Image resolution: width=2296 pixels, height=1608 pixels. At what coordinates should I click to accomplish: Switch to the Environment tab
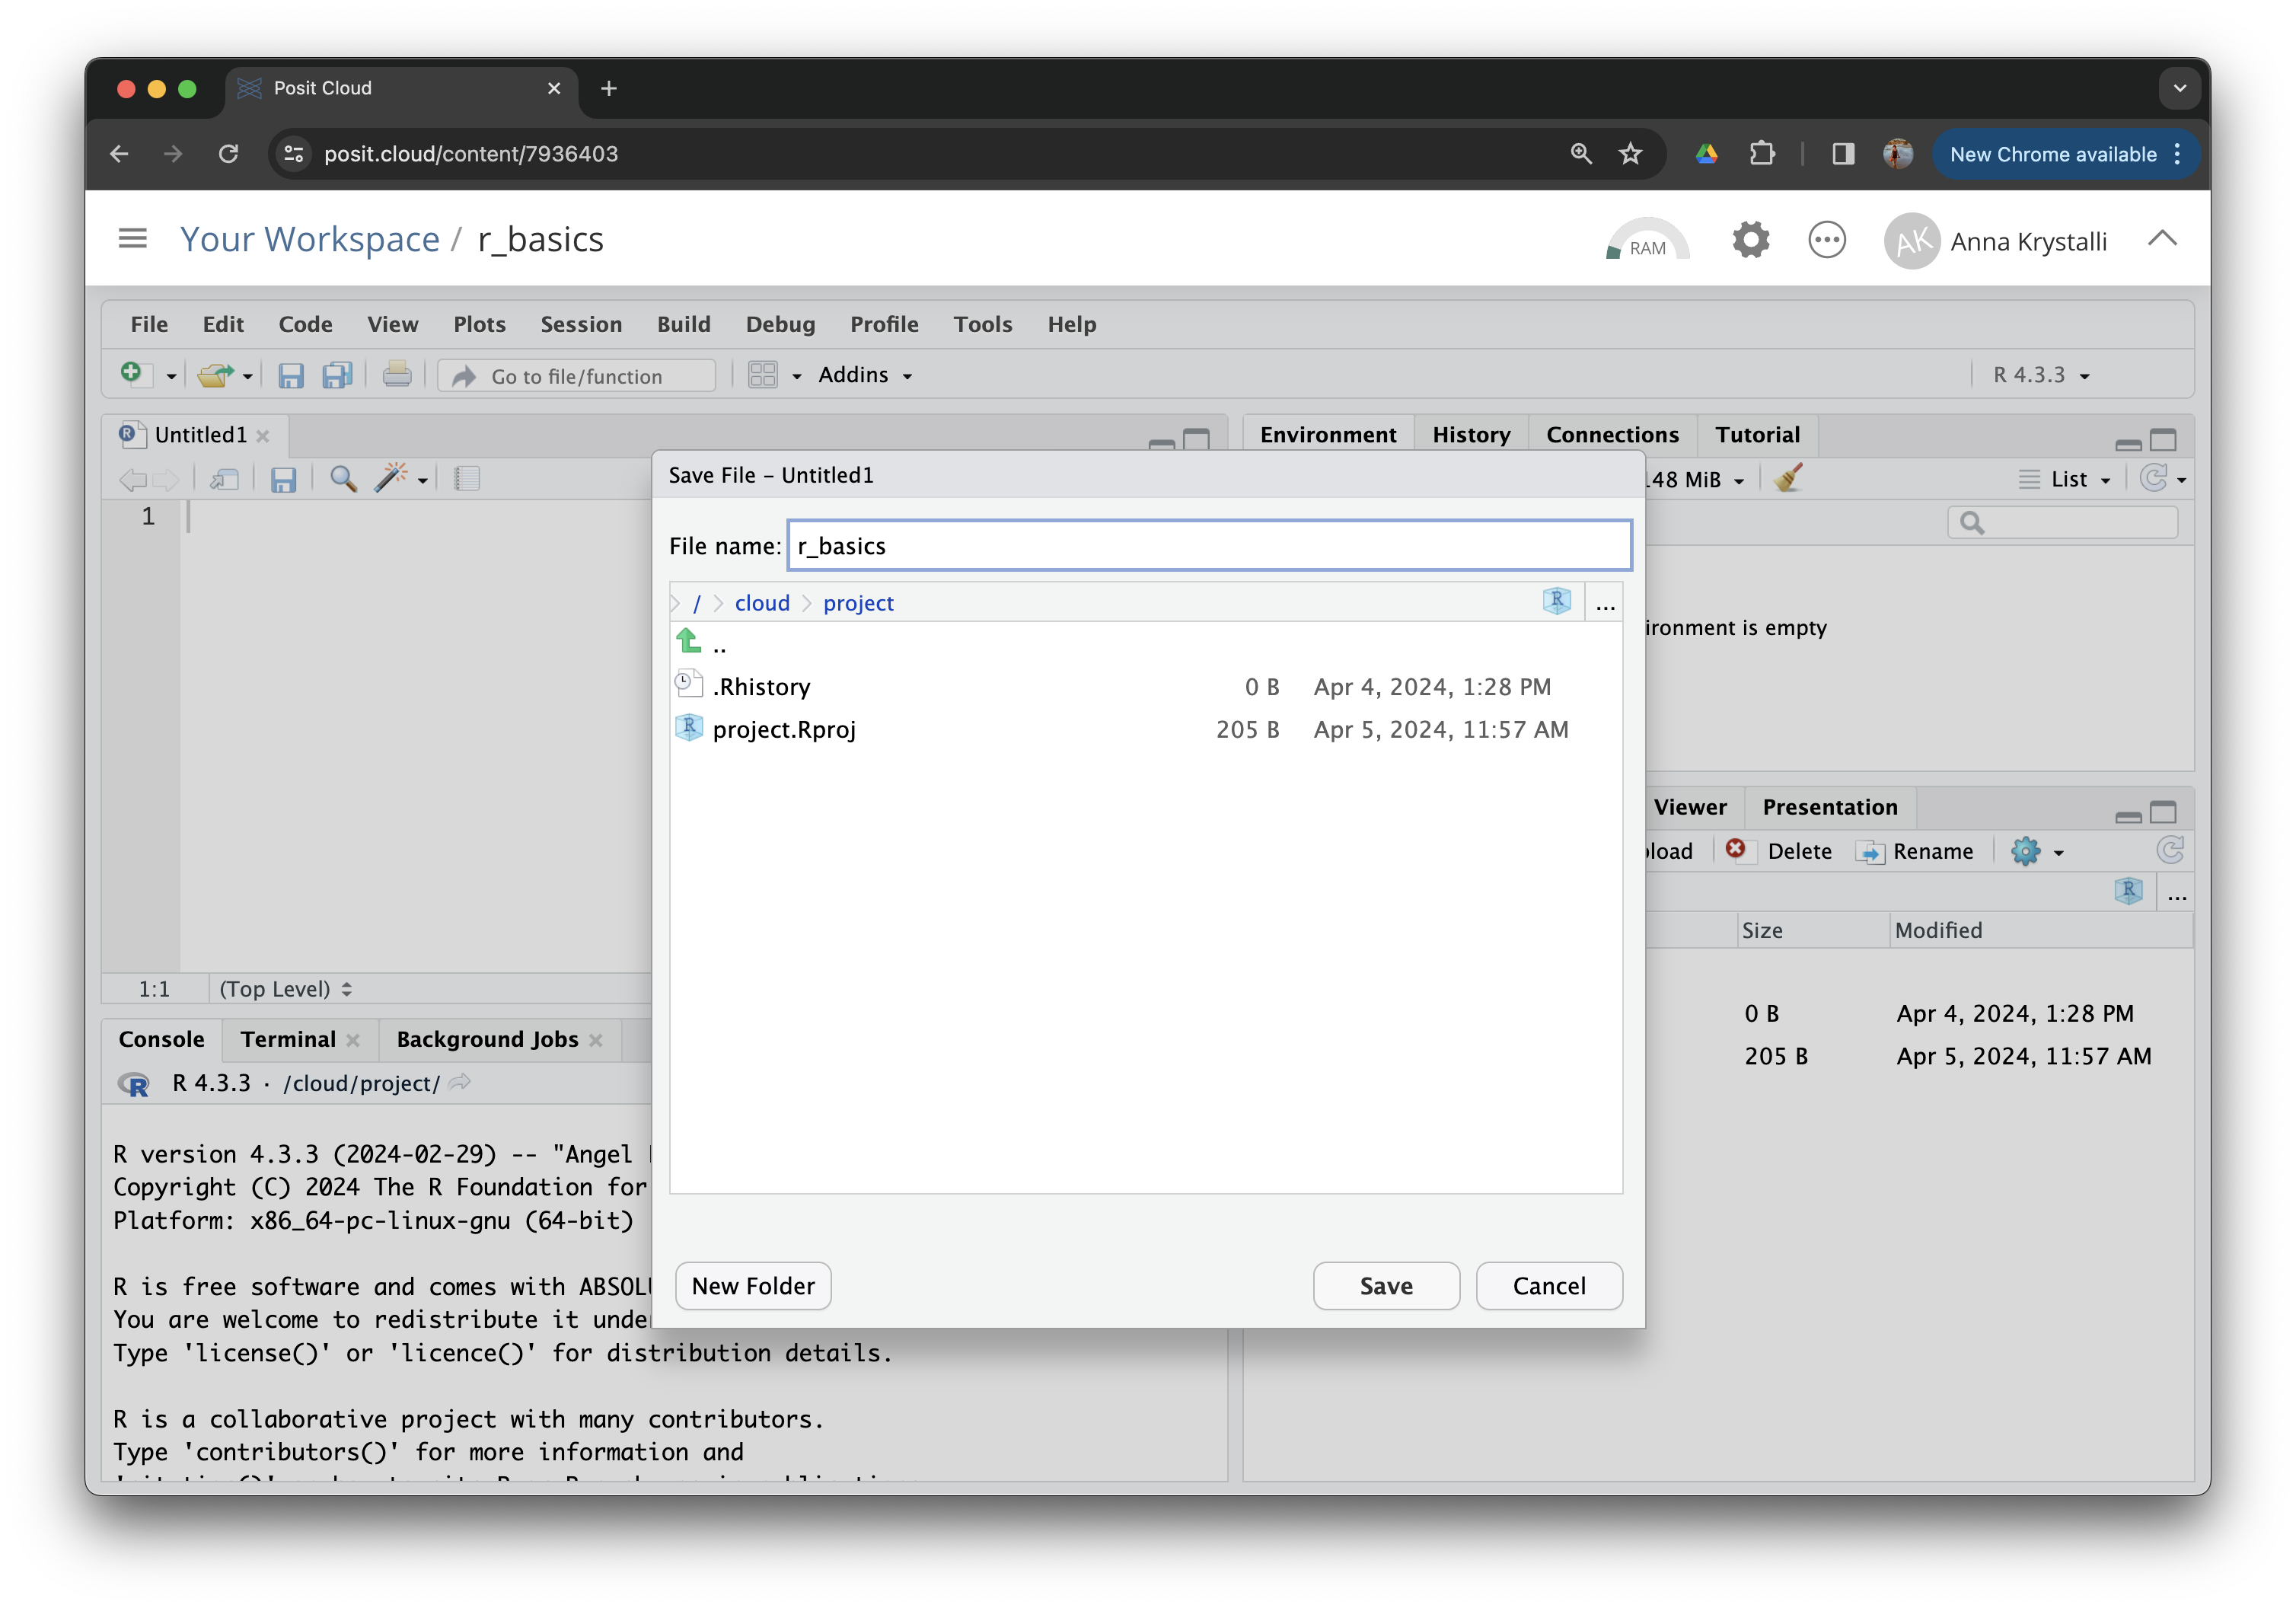click(1328, 435)
